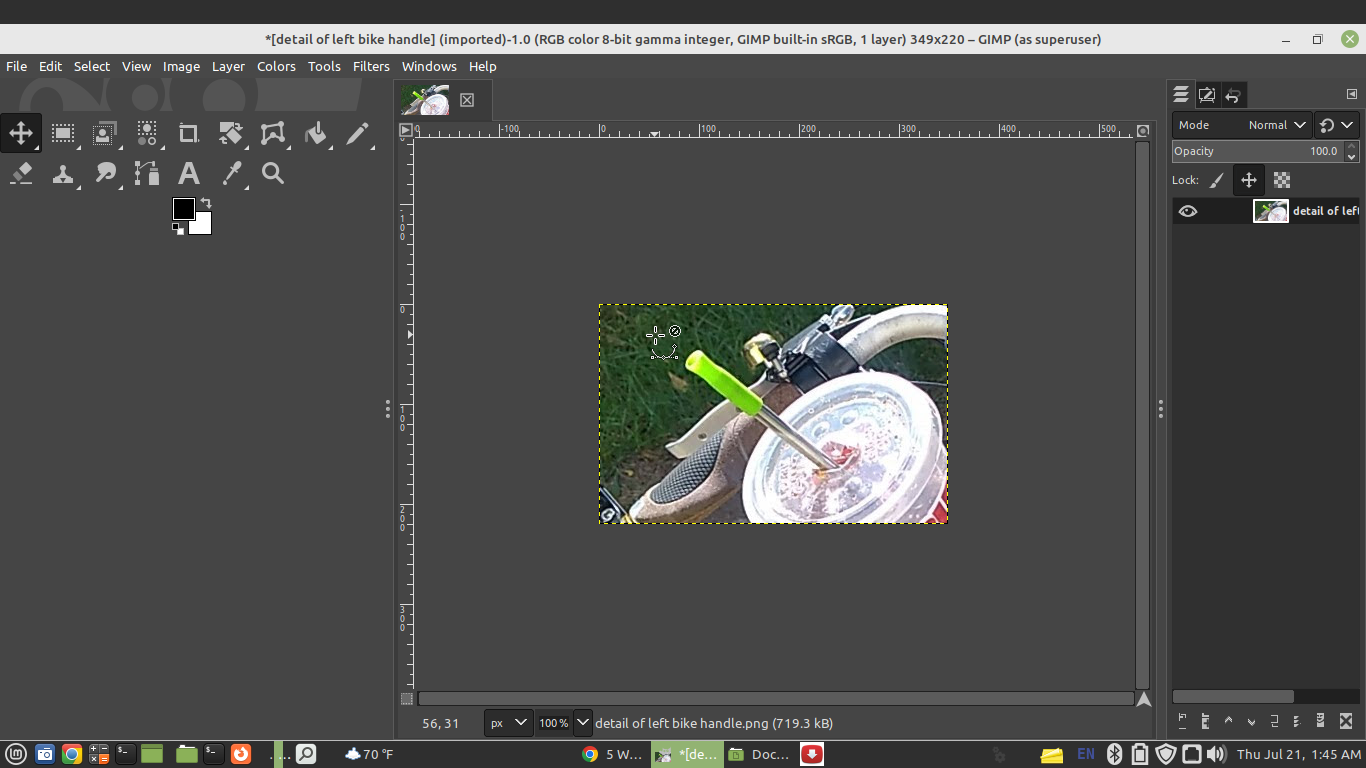Click the black foreground color swatch
The height and width of the screenshot is (768, 1366).
point(183,208)
